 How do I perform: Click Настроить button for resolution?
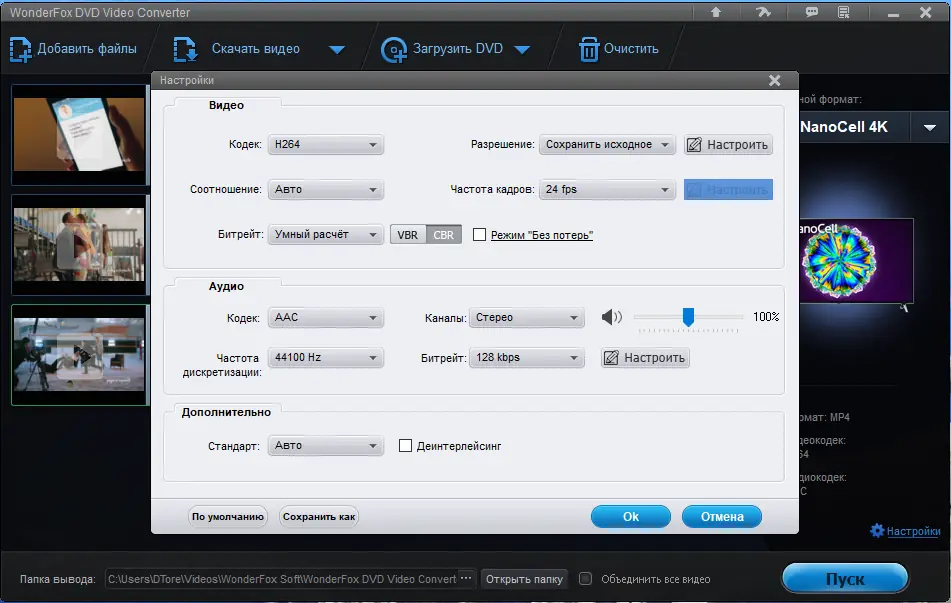click(x=728, y=144)
